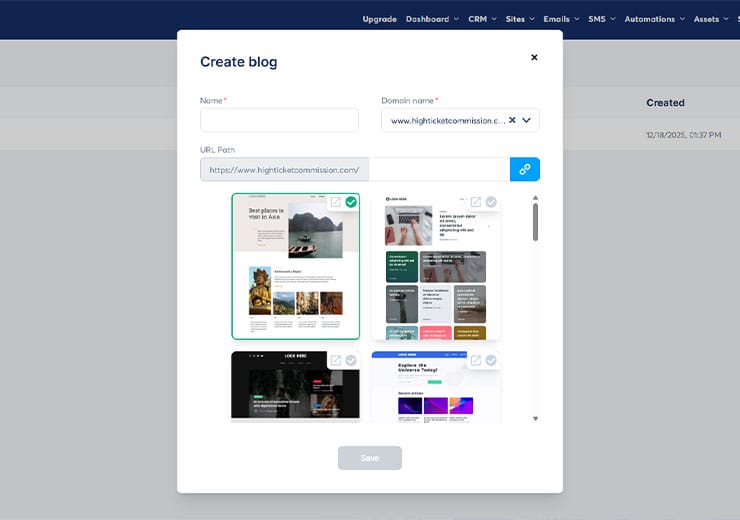Deselect the Asia travel template checkmark

[x=351, y=202]
